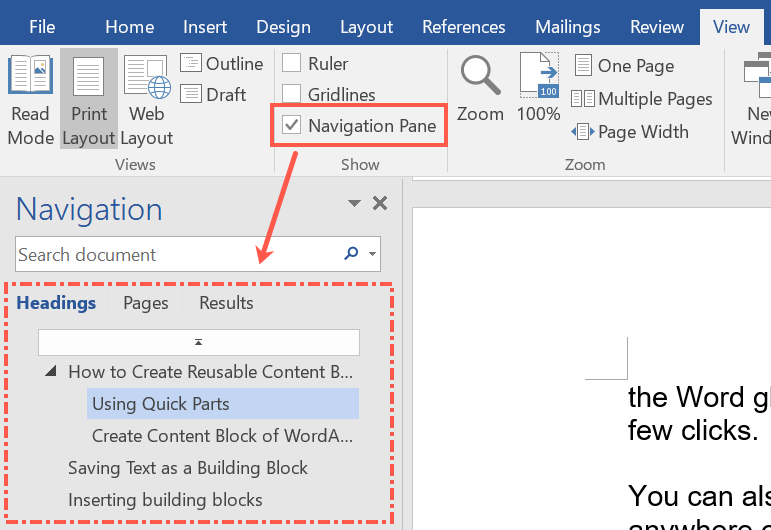Set zoom to 100%

pyautogui.click(x=538, y=88)
